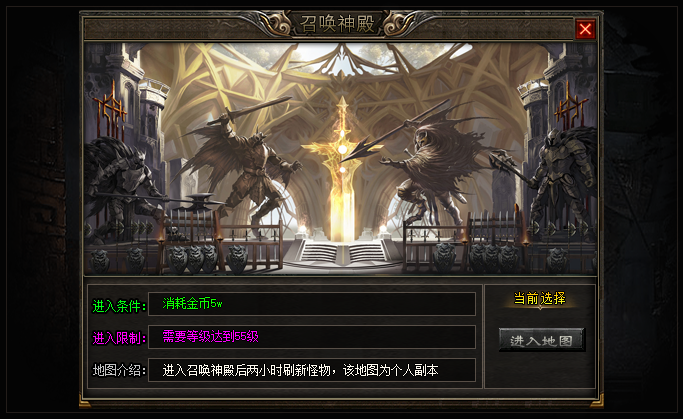The image size is (683, 419).
Task: Click the 需要等级达到55级 restriction field
Action: click(x=312, y=337)
